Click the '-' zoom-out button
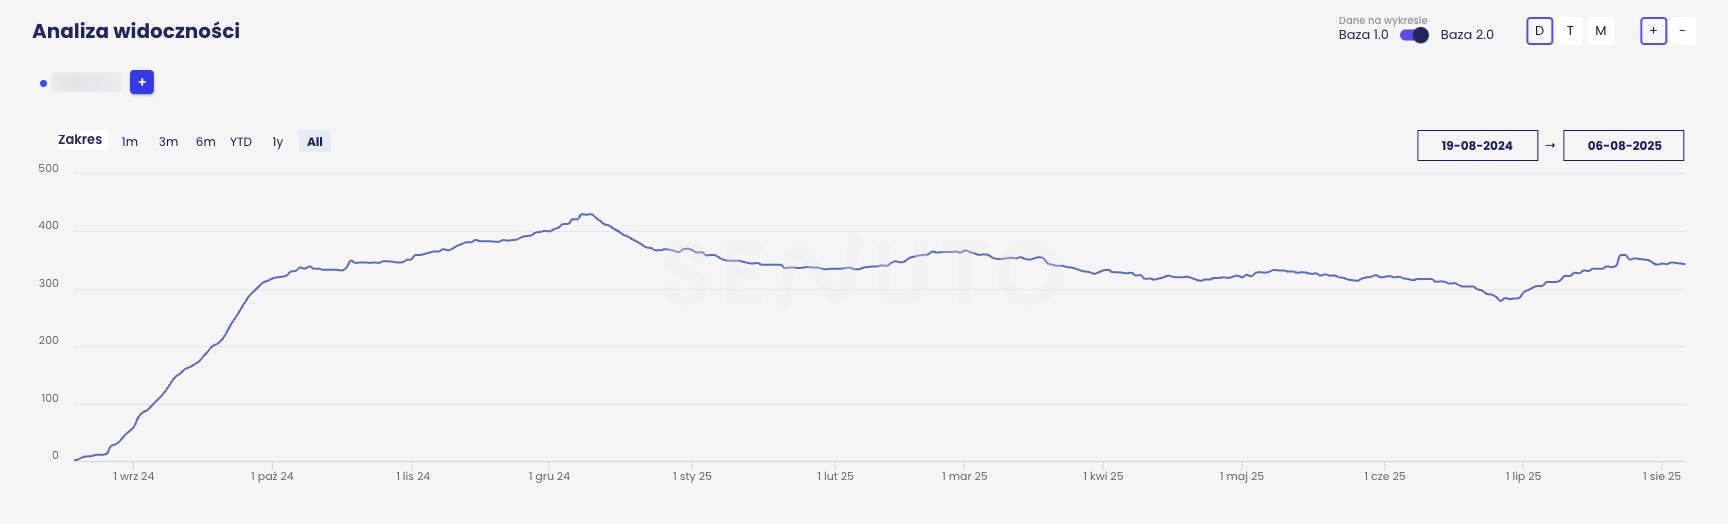The height and width of the screenshot is (524, 1728). coord(1682,31)
